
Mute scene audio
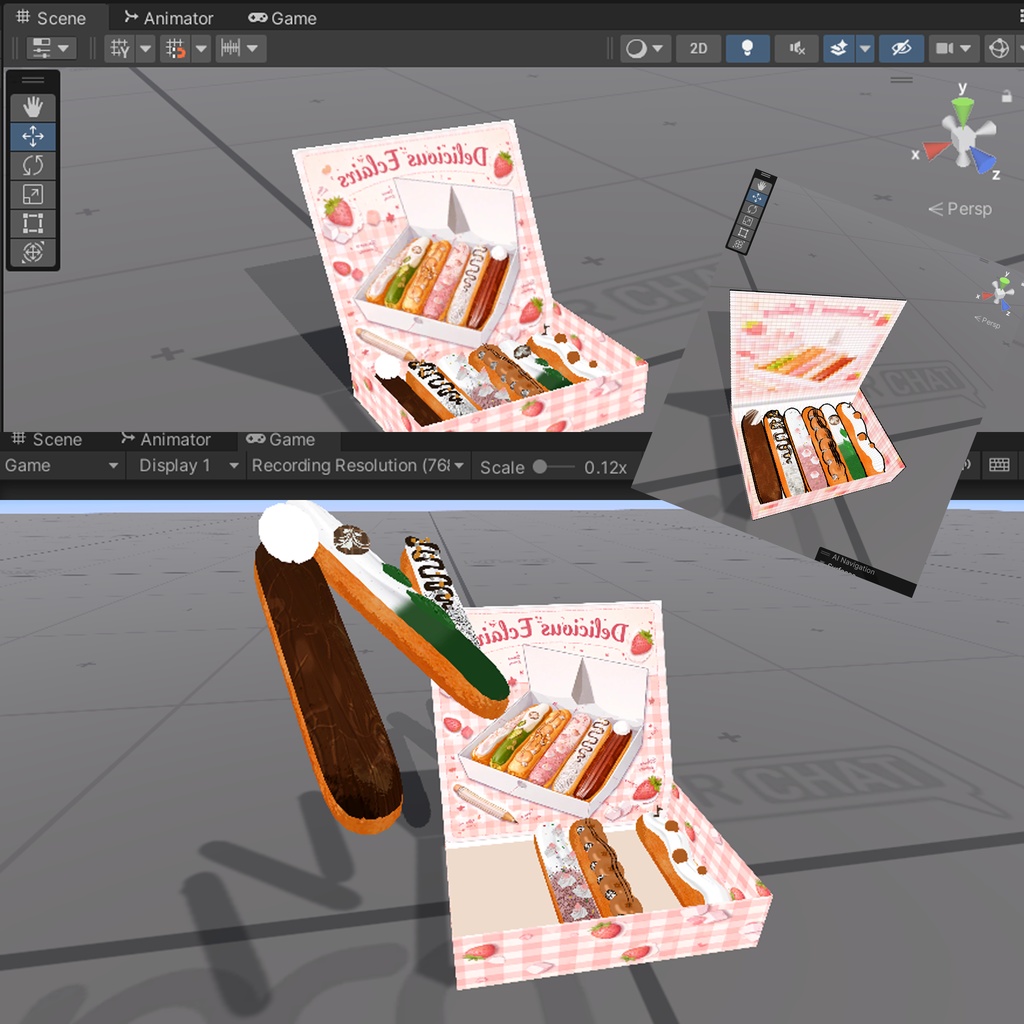(x=796, y=48)
